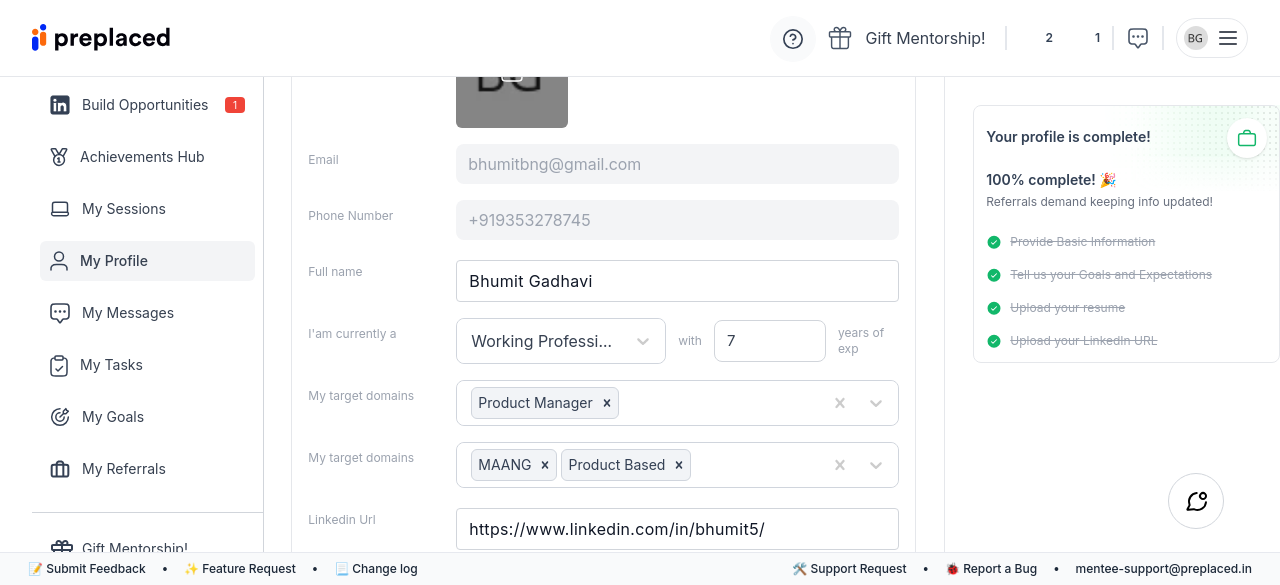Open Build Opportunities in the sidebar
Image resolution: width=1280 pixels, height=585 pixels.
pos(145,105)
